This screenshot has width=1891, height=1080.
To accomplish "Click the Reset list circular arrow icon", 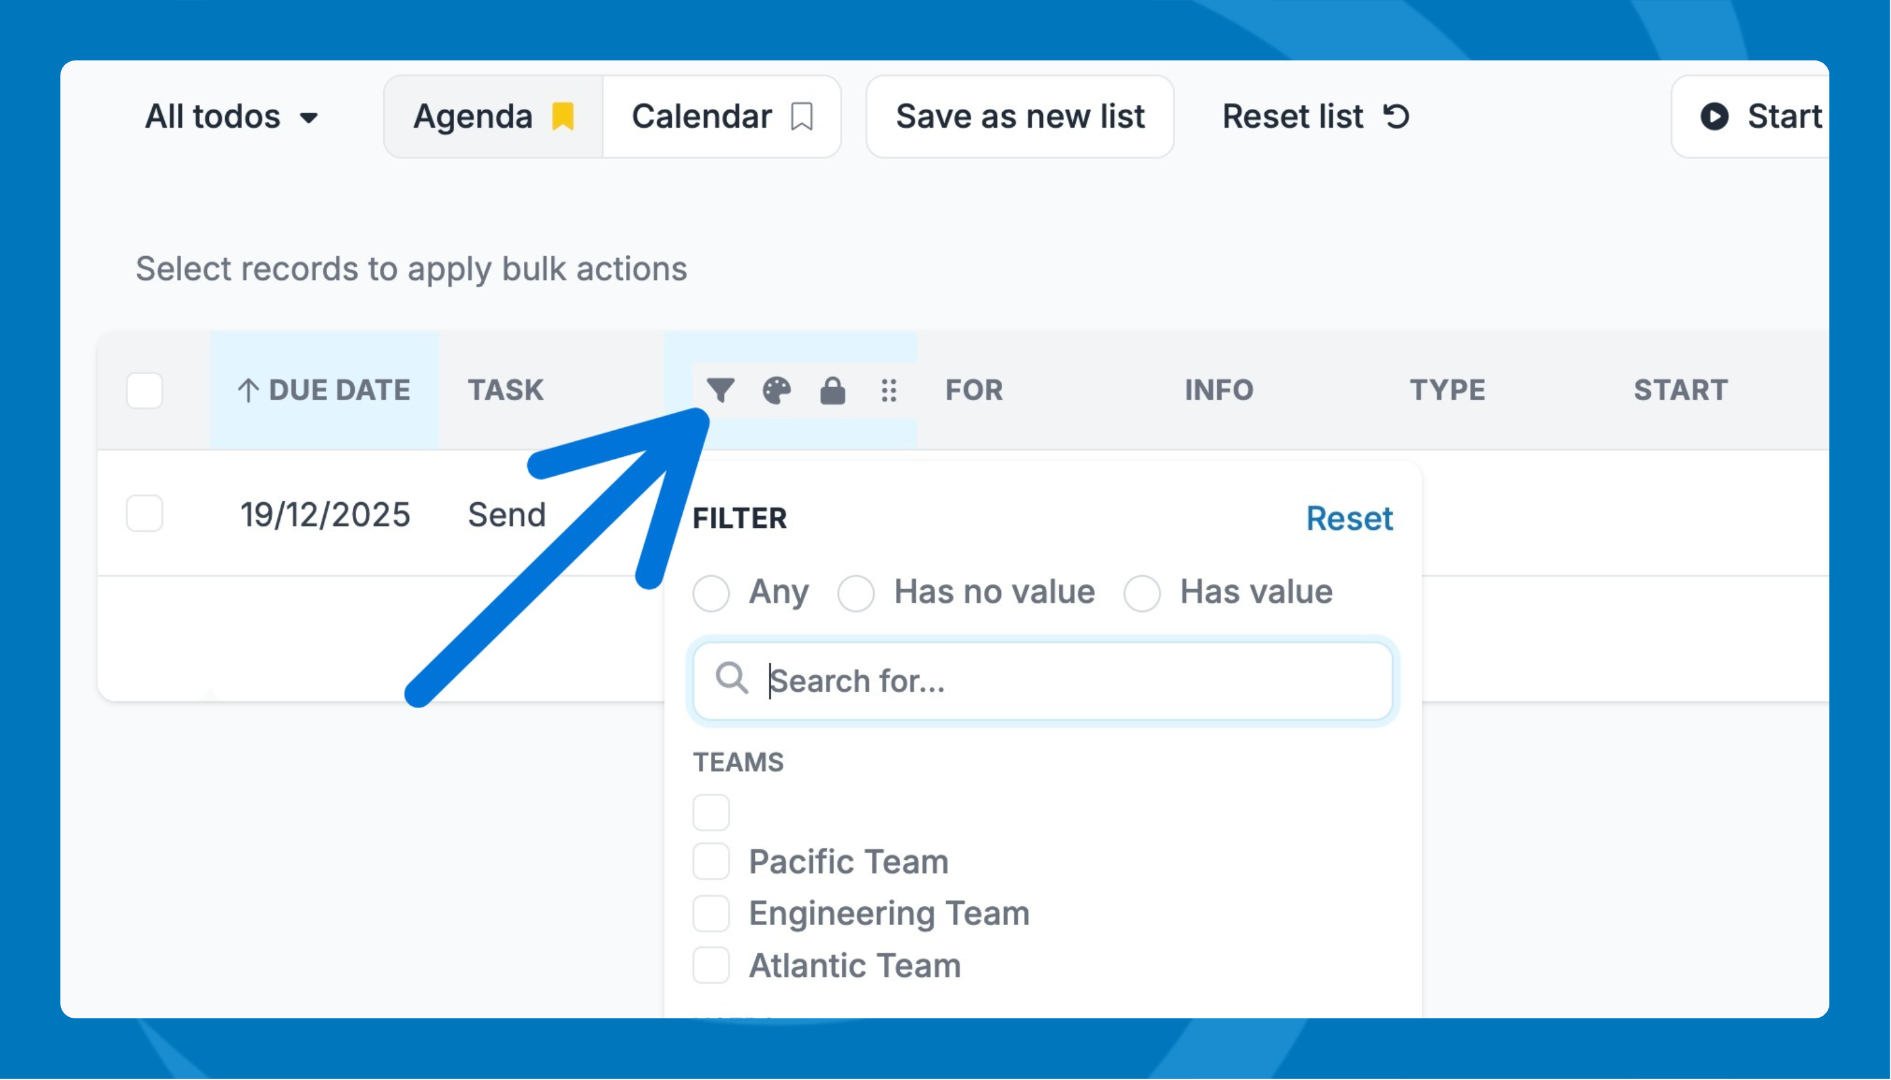I will click(1397, 117).
